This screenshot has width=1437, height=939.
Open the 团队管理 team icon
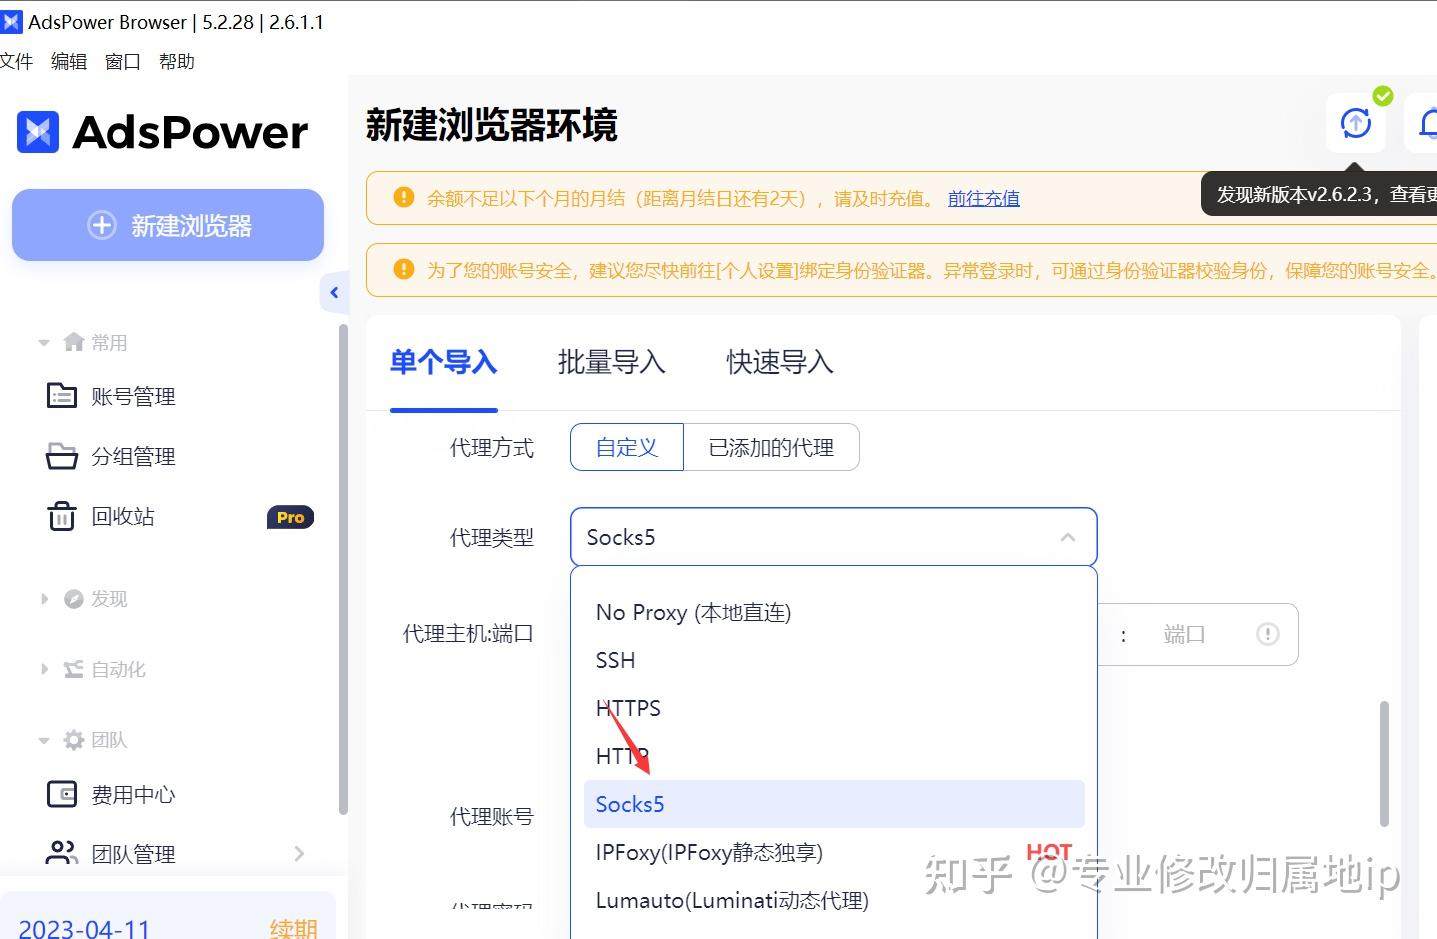(x=62, y=853)
